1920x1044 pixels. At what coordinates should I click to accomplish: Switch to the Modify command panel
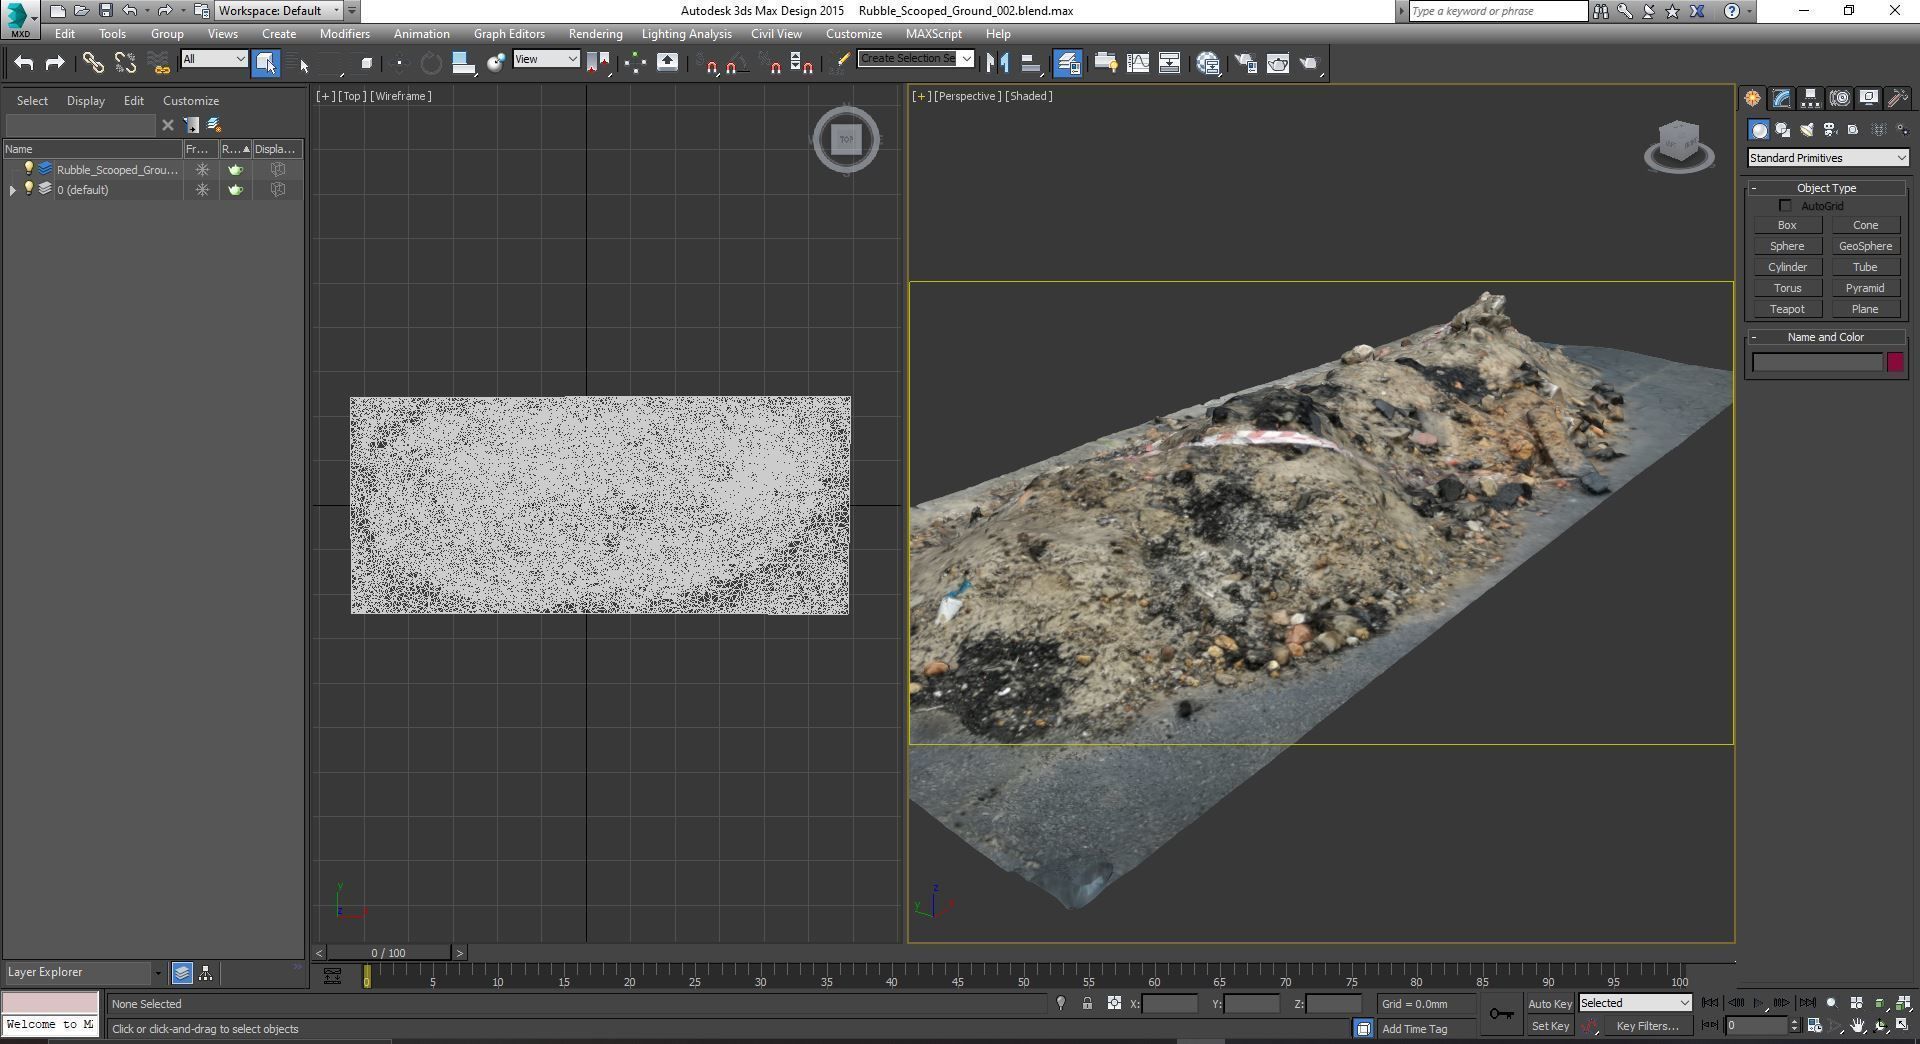(1781, 98)
